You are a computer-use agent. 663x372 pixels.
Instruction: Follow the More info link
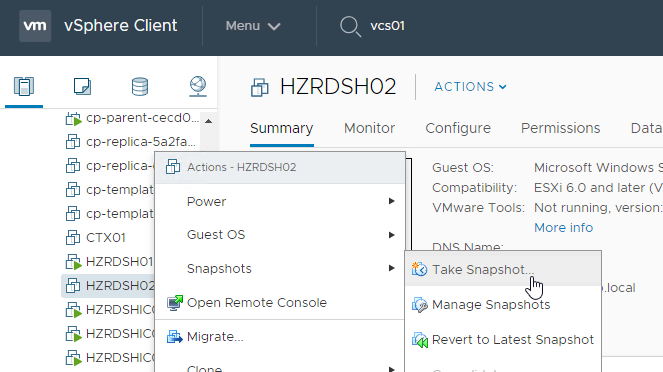pos(564,228)
